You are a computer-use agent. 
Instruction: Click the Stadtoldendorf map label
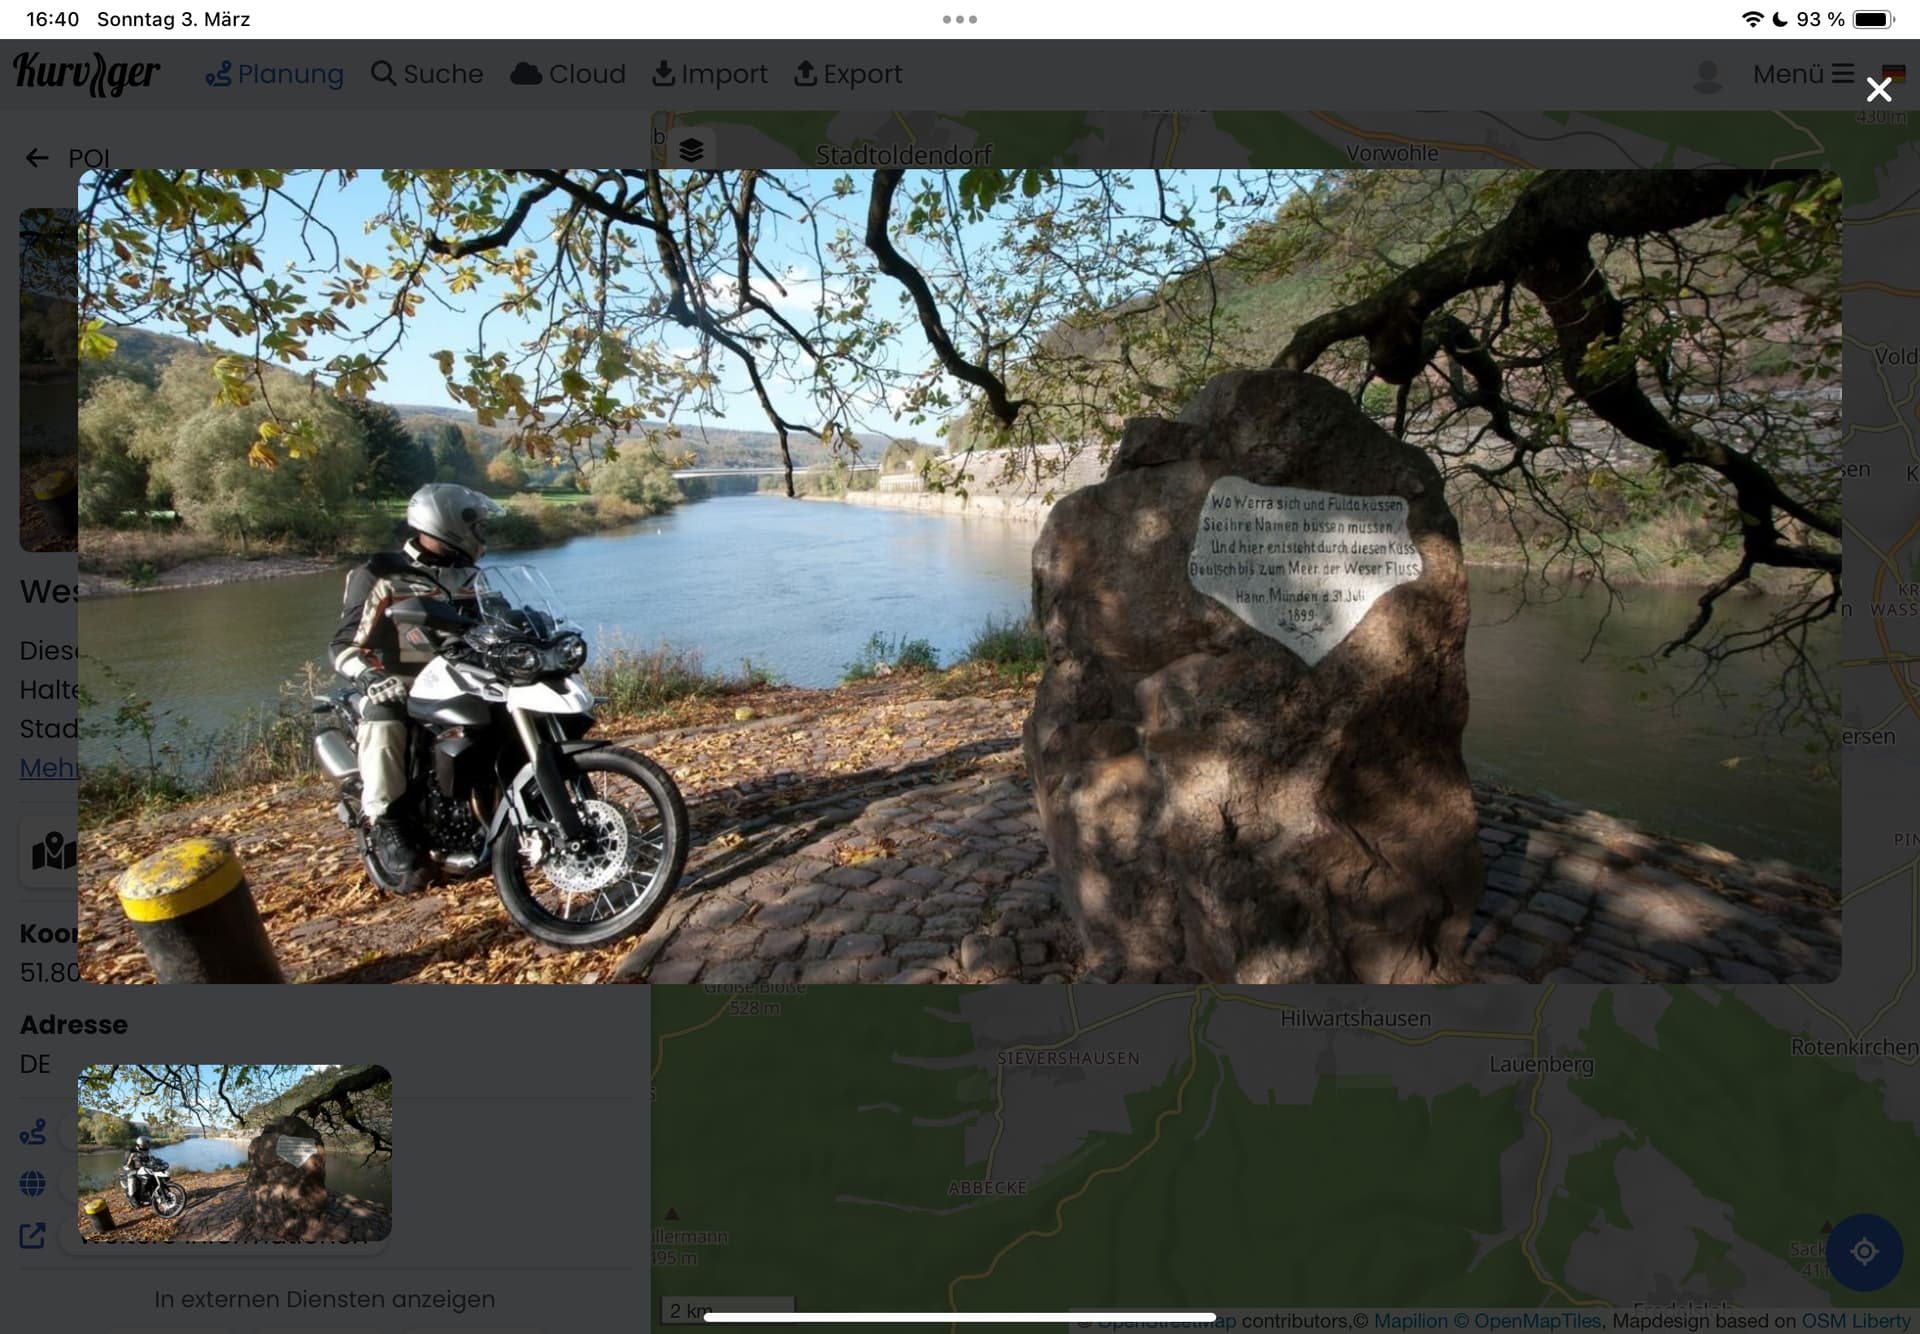(904, 155)
